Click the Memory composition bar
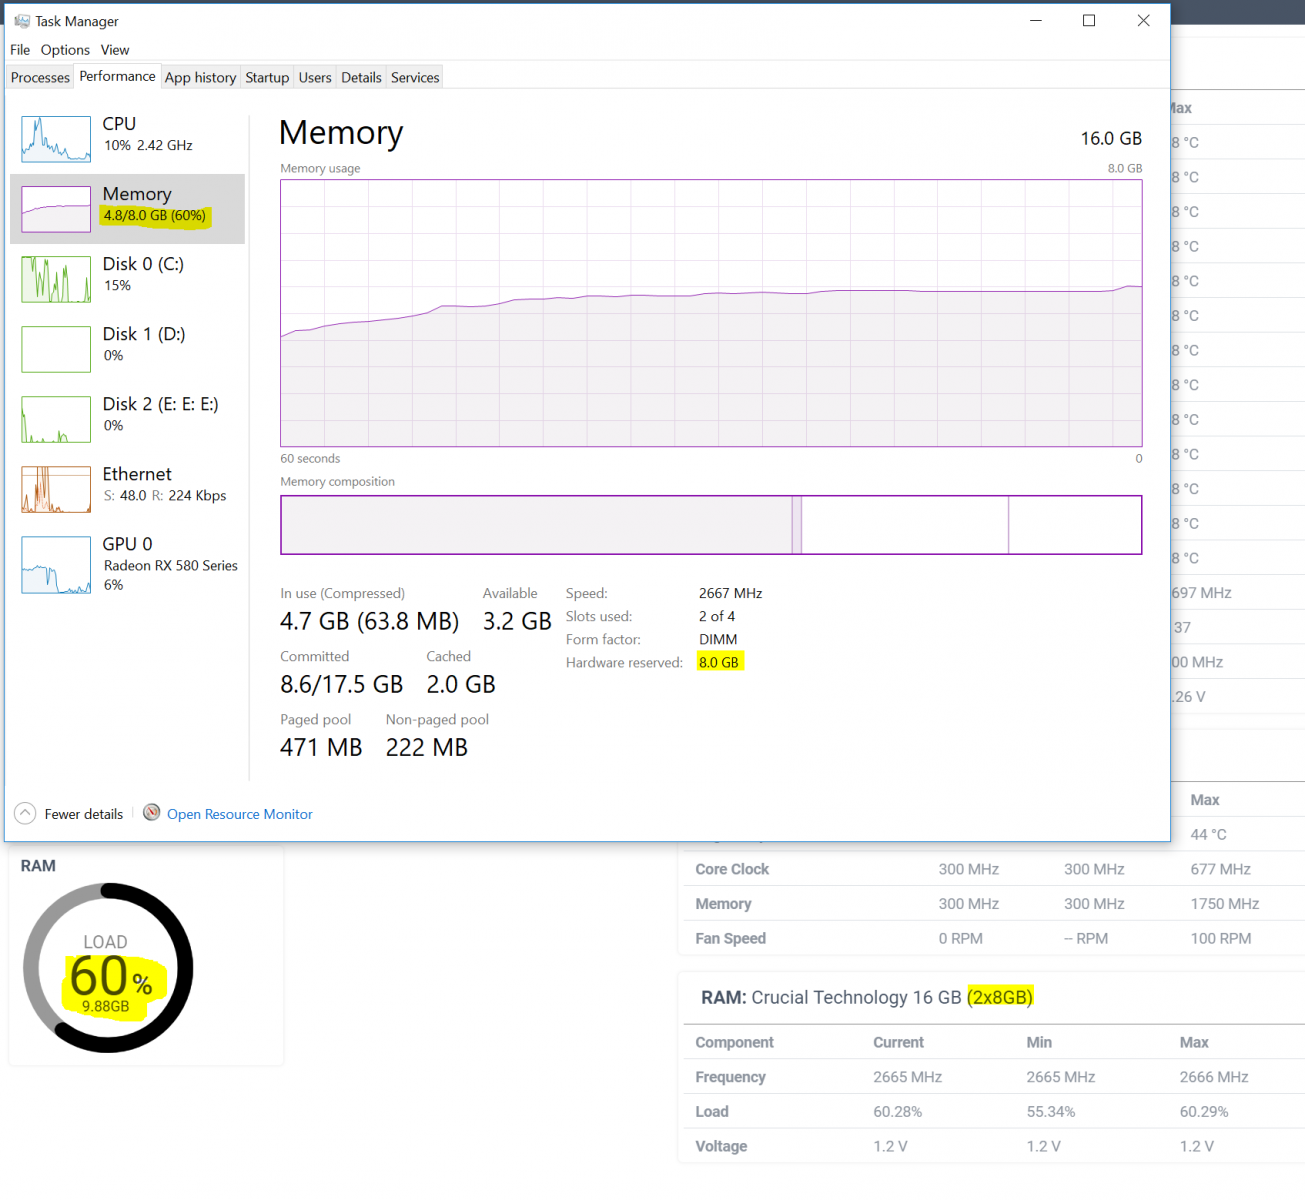This screenshot has width=1305, height=1200. [711, 525]
